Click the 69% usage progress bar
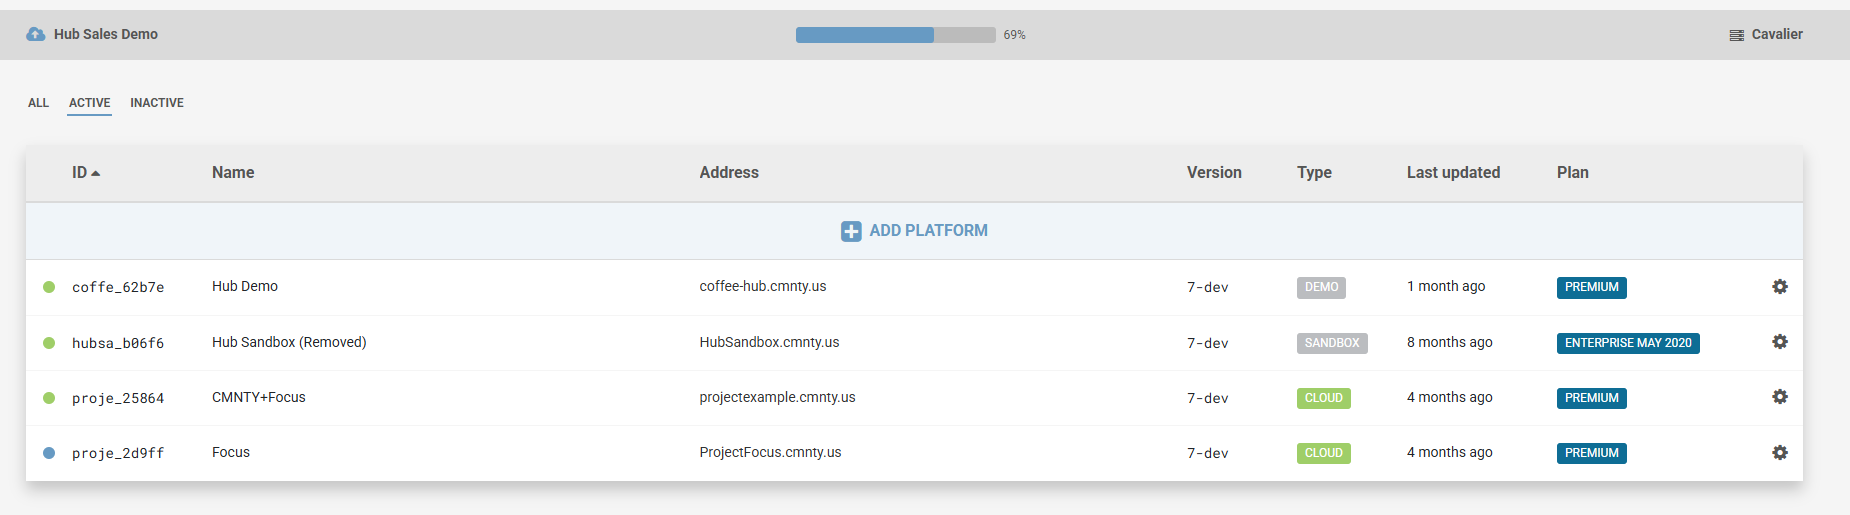Image resolution: width=1850 pixels, height=515 pixels. [x=895, y=35]
